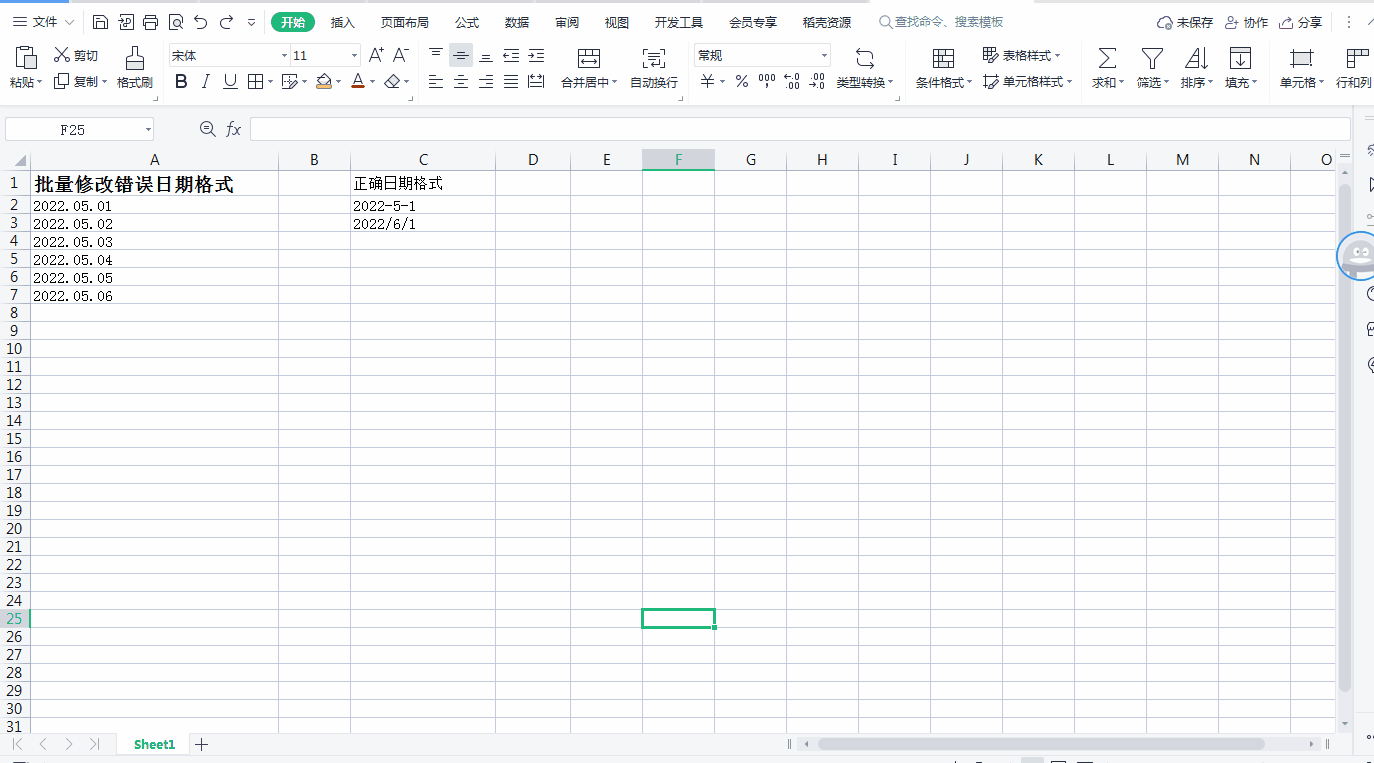Click the Wrap Text (自动换行) icon

[x=654, y=58]
